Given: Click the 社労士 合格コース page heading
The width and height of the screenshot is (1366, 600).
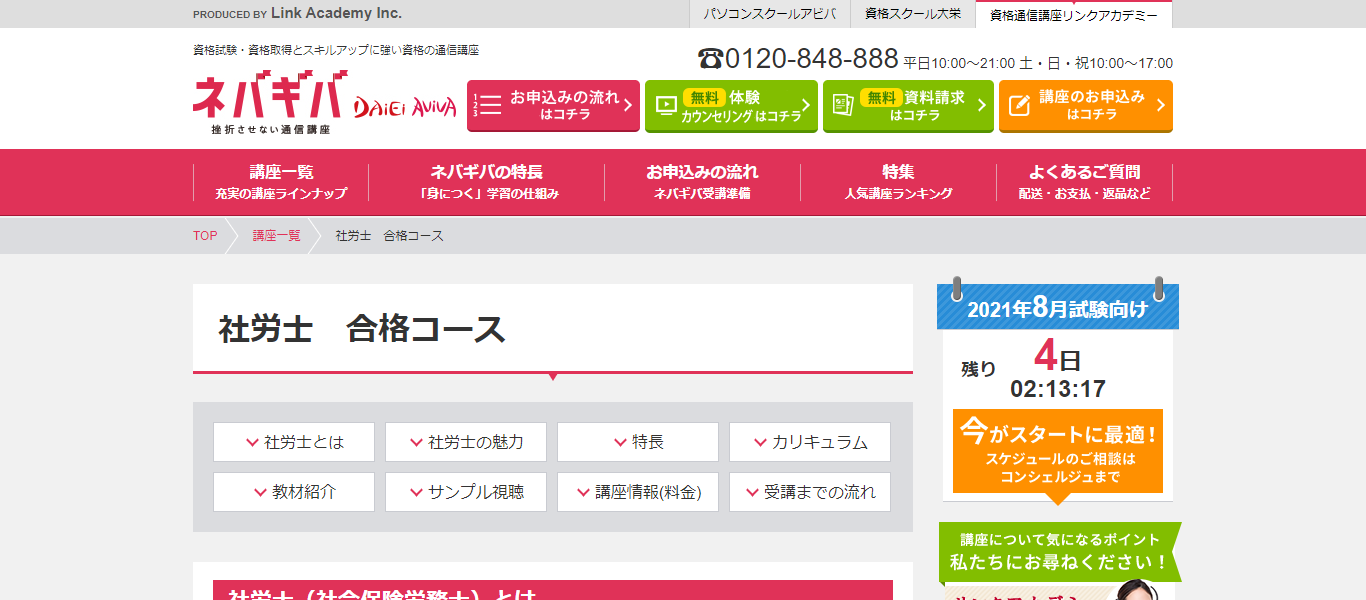Looking at the screenshot, I should tap(363, 329).
